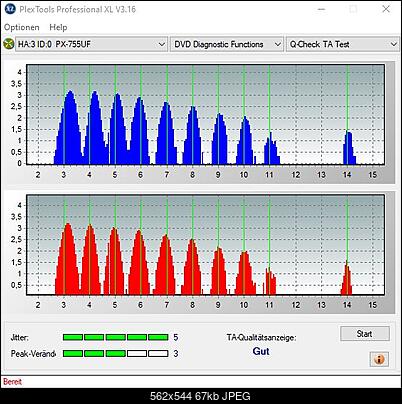The image size is (402, 404).
Task: Click the Jitter label
Action: (20, 337)
